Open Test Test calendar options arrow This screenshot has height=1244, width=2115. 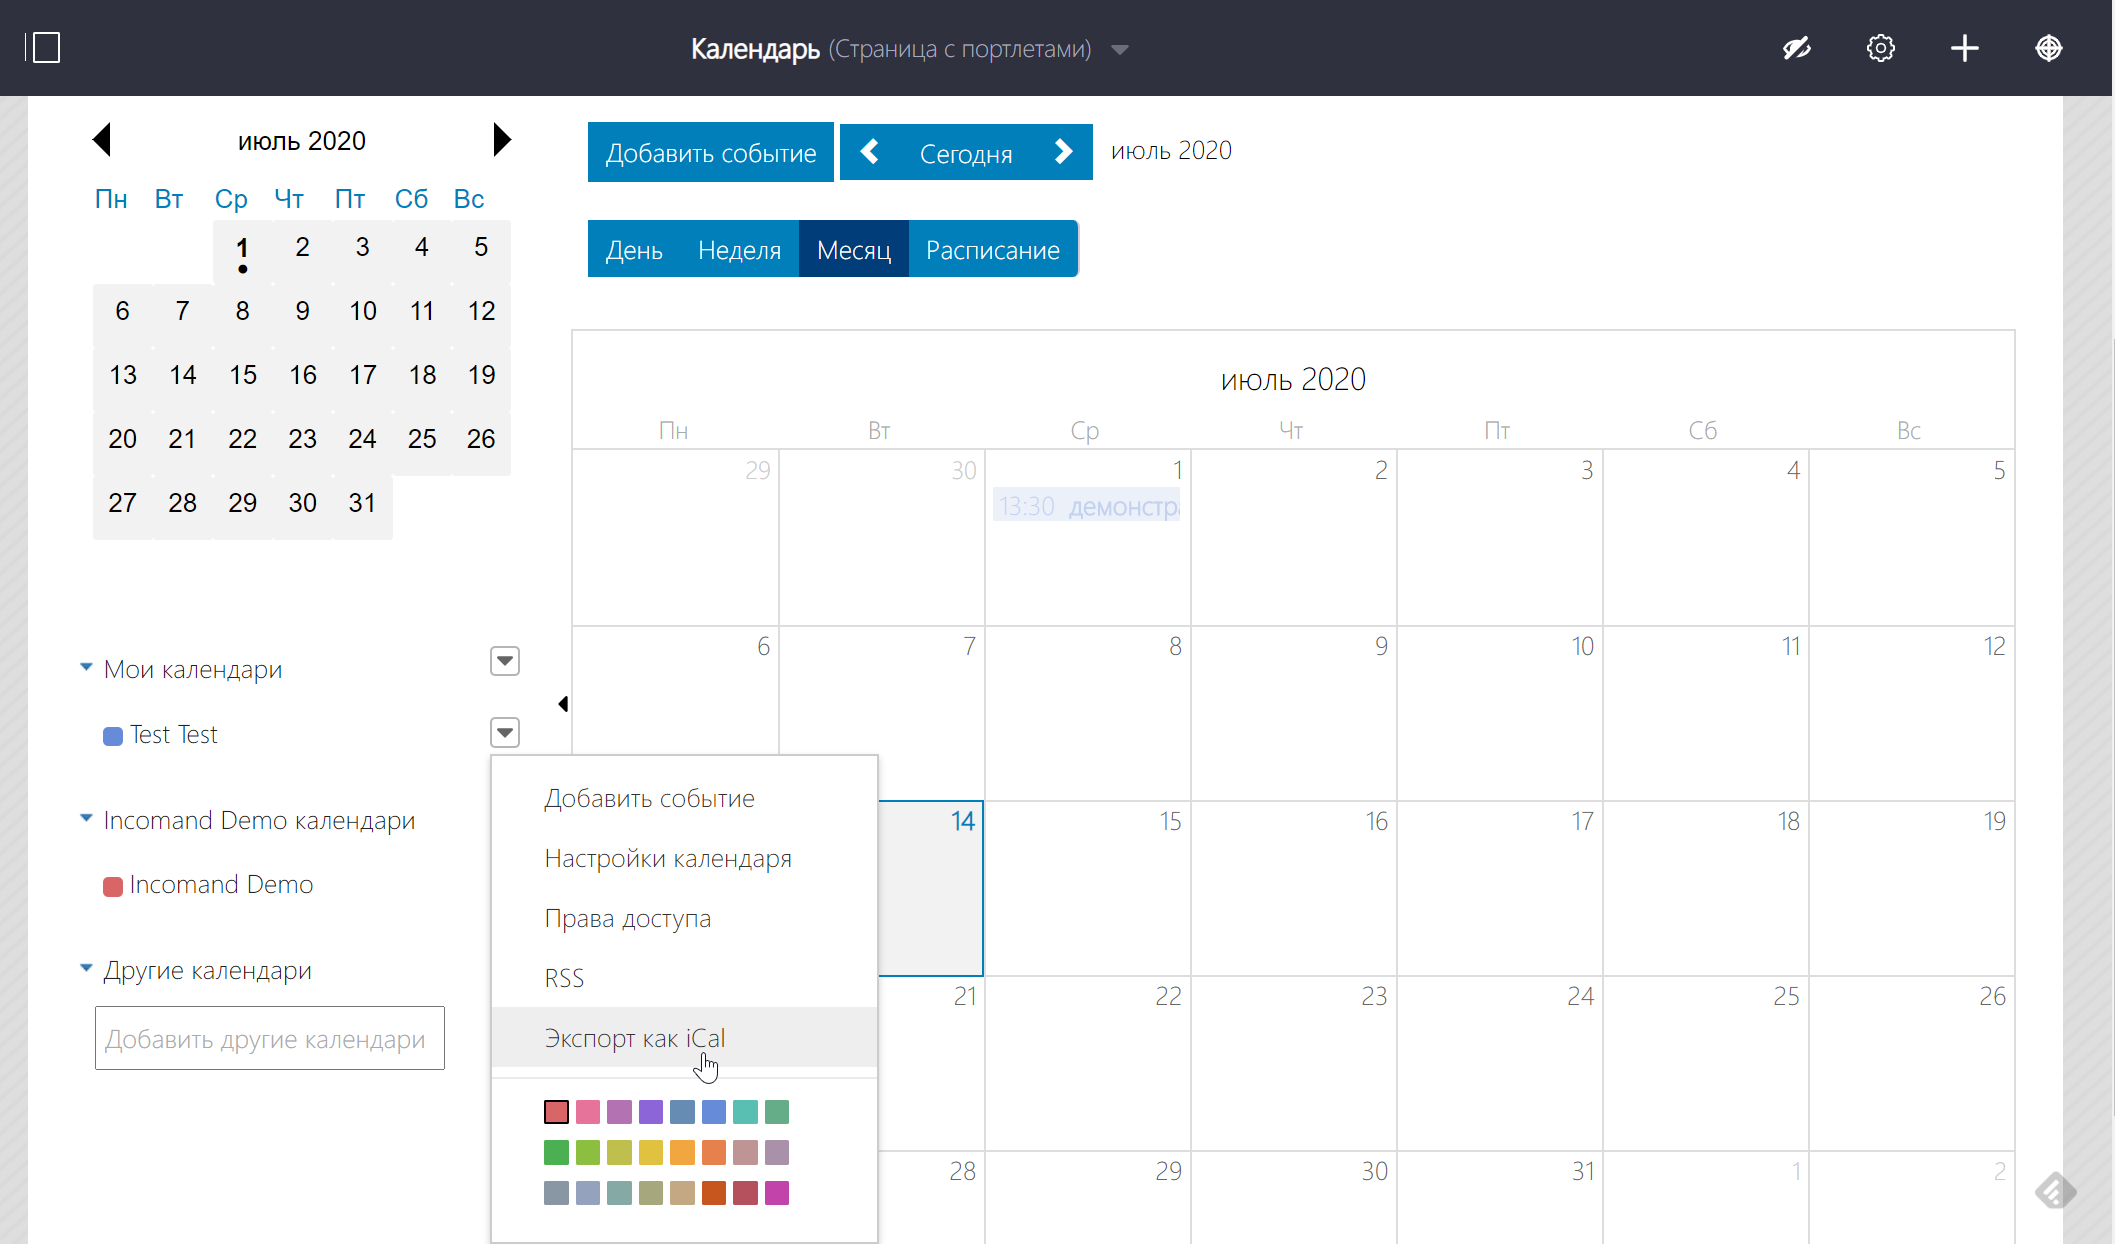pyautogui.click(x=505, y=733)
